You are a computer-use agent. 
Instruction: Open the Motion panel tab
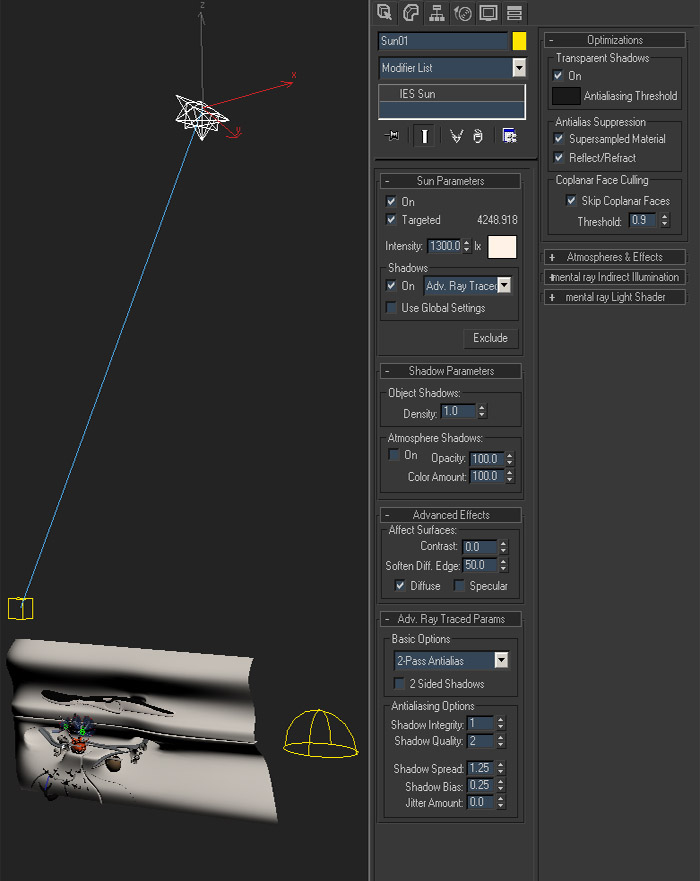[x=462, y=13]
